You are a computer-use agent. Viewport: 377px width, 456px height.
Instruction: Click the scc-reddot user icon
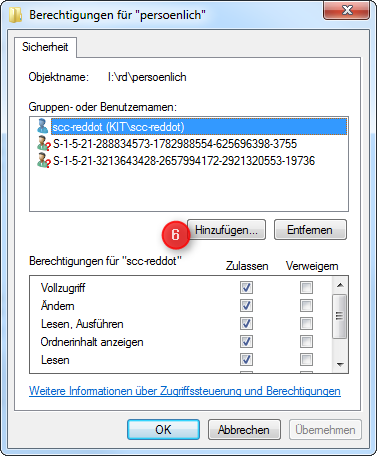pos(42,126)
